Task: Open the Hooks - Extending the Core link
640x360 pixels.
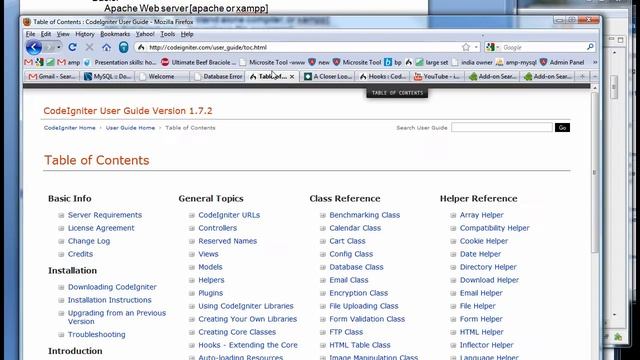Action: (248, 345)
